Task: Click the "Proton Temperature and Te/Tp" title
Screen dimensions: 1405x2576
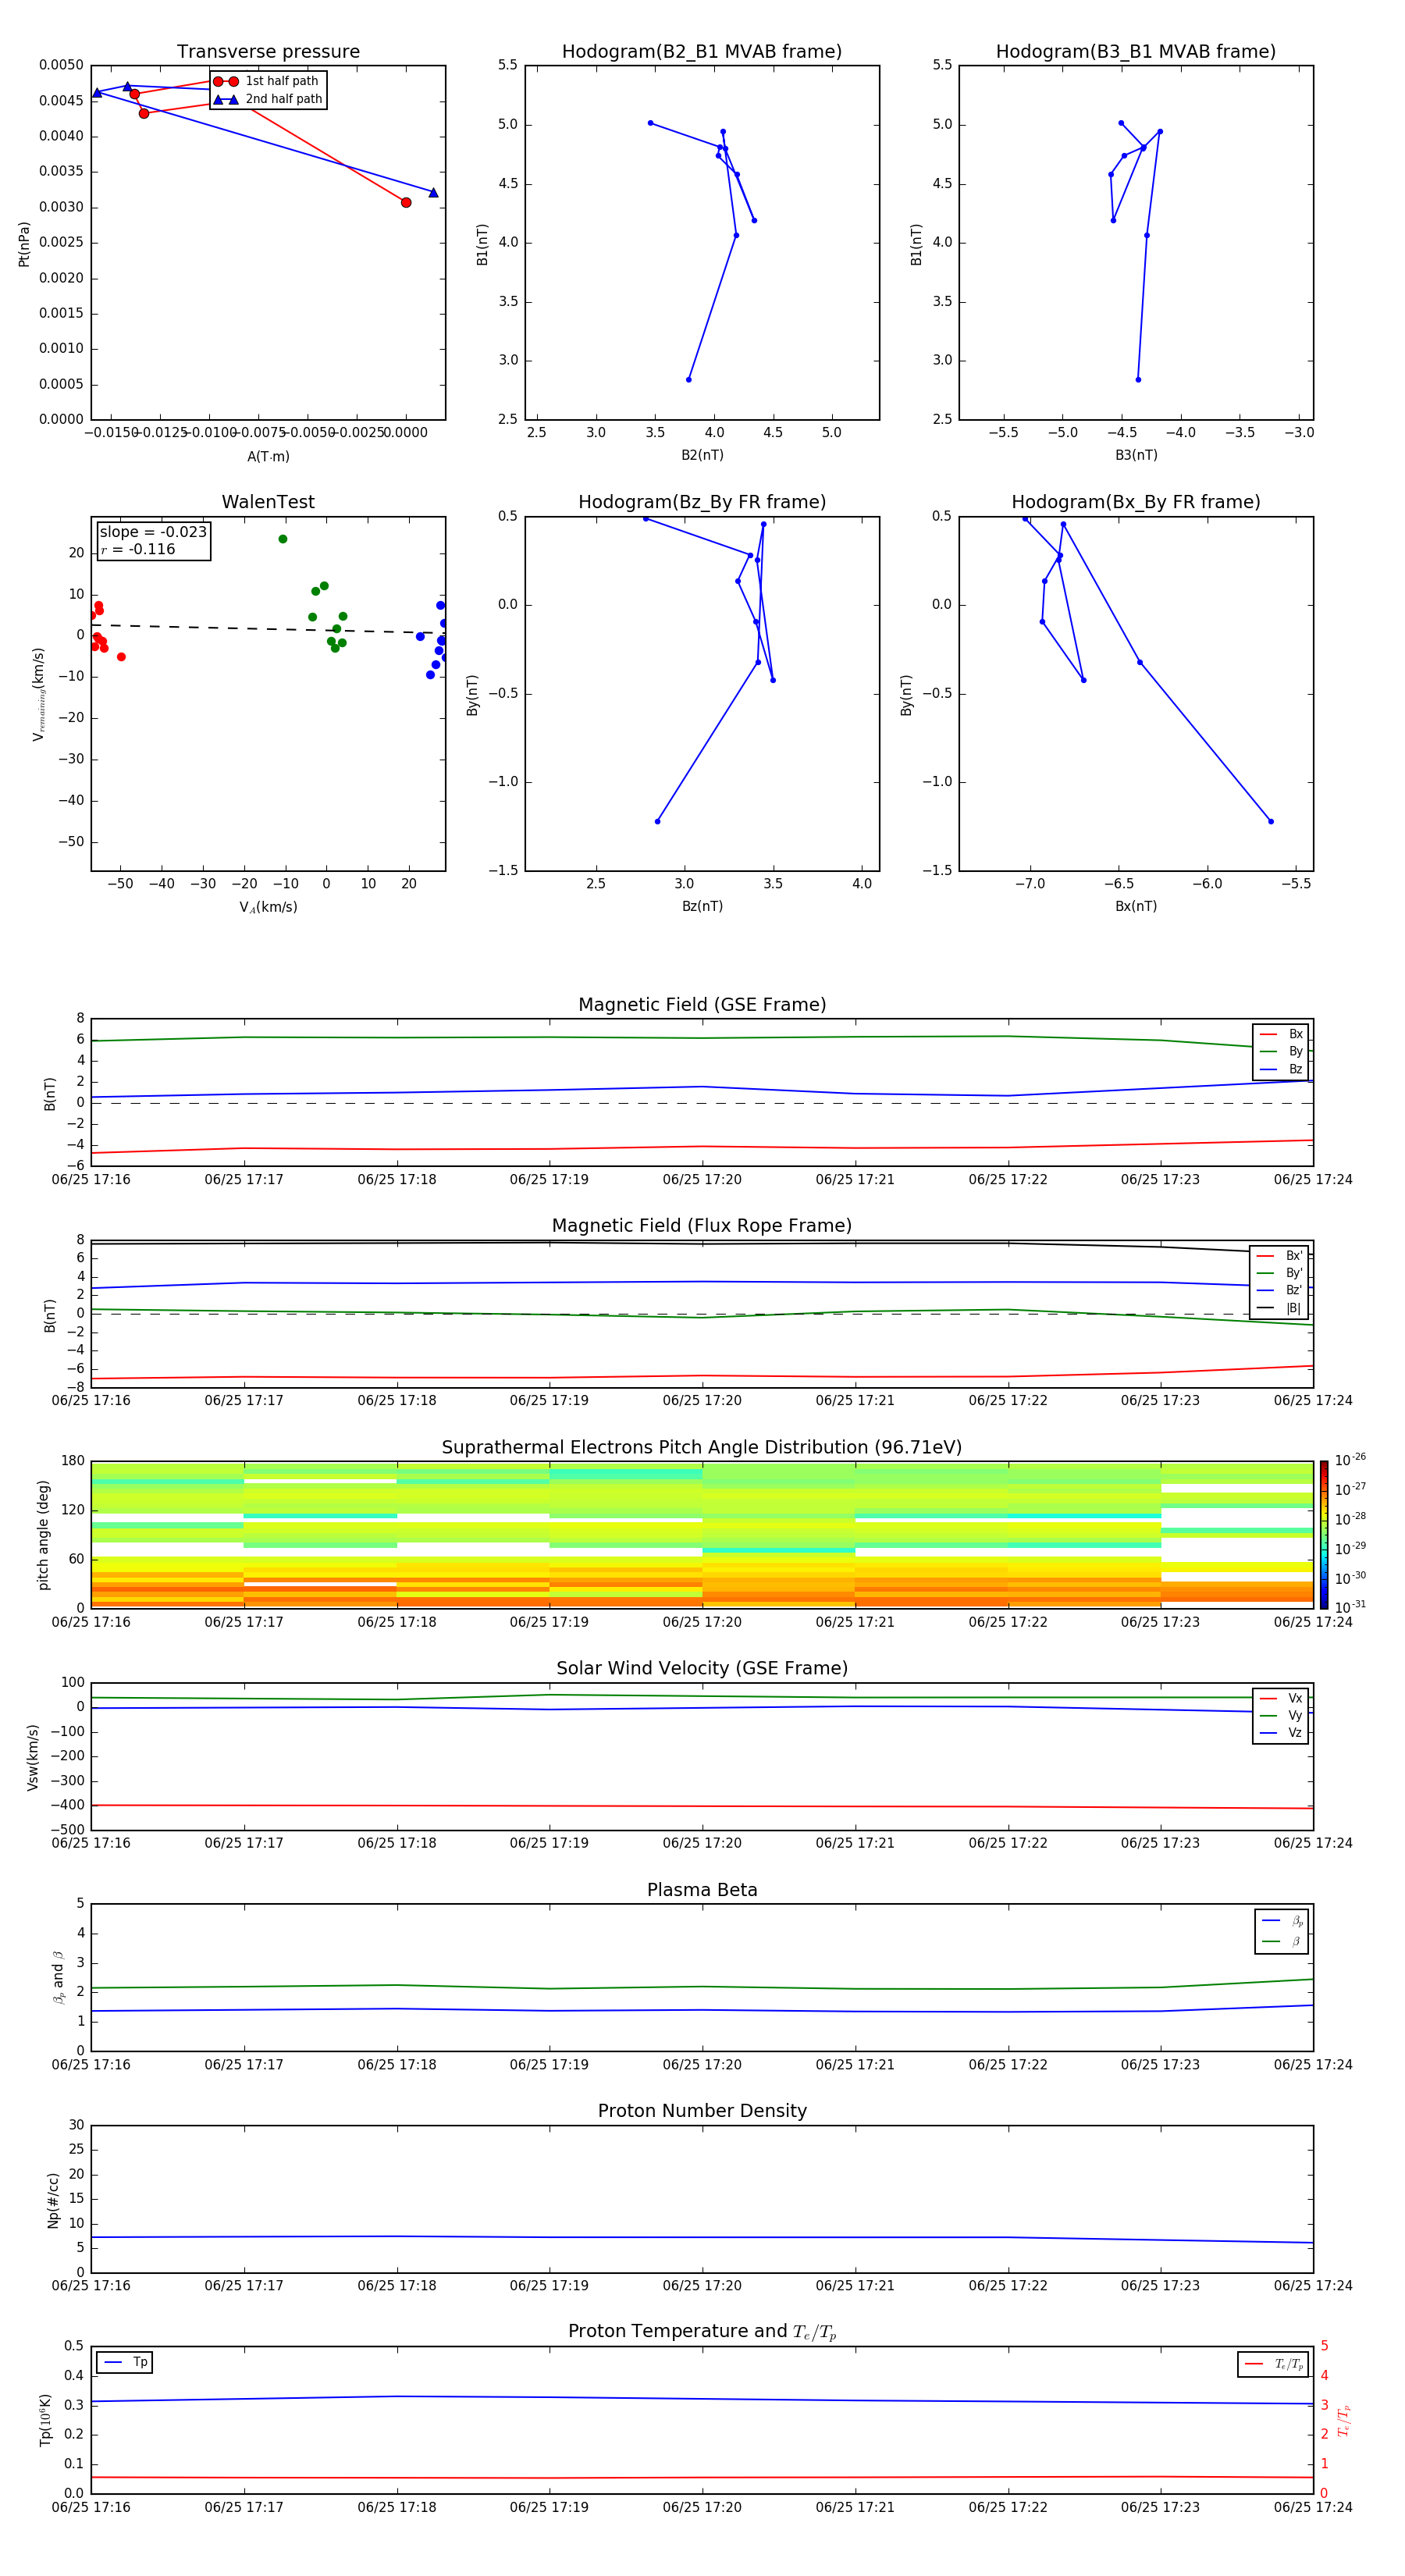Action: (x=702, y=2332)
